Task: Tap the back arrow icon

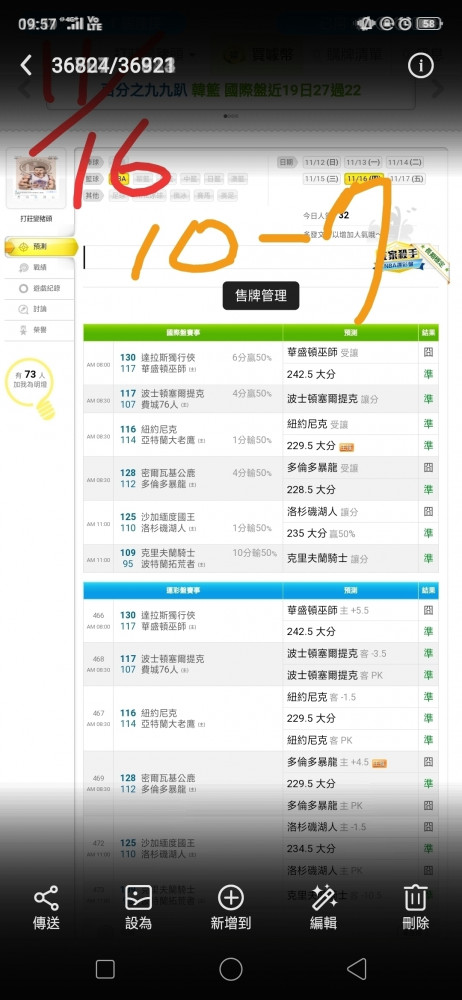Action: tap(26, 65)
